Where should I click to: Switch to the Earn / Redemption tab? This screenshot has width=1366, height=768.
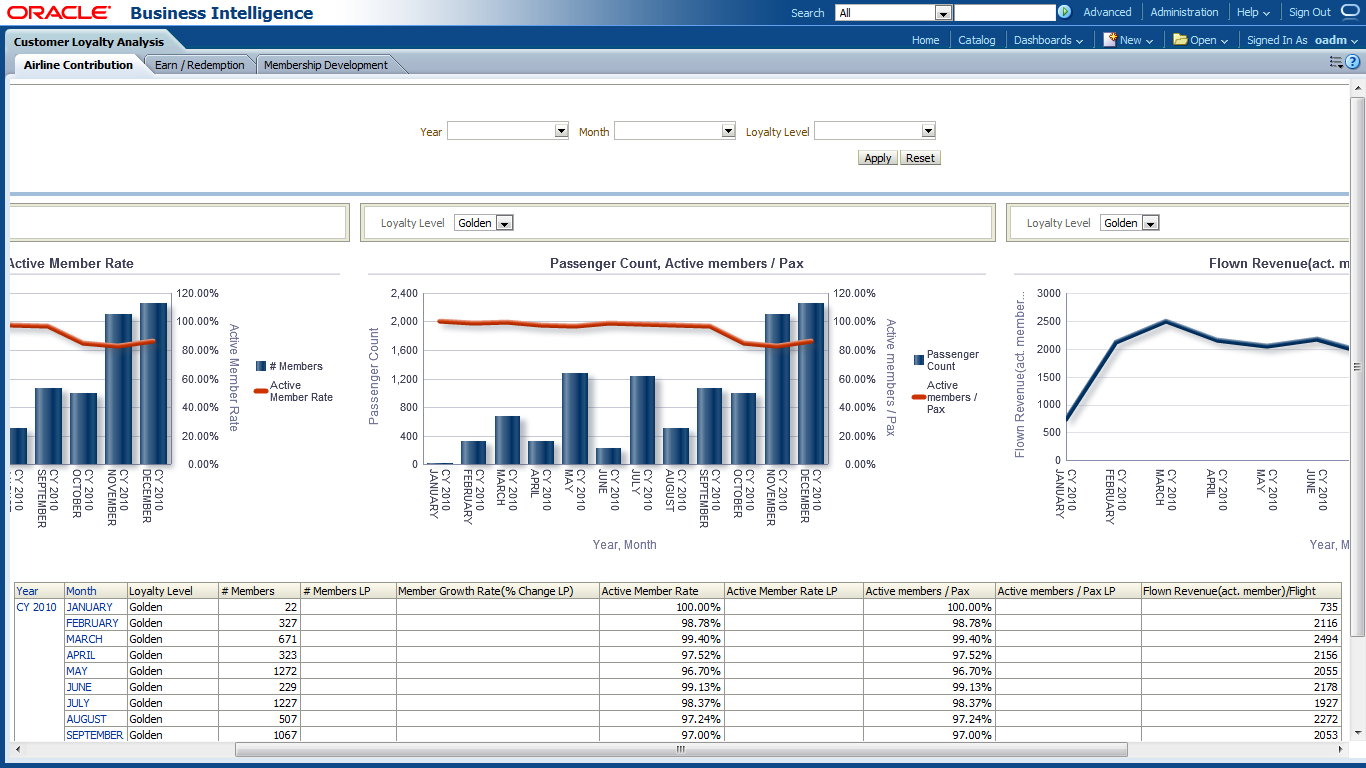pyautogui.click(x=200, y=65)
